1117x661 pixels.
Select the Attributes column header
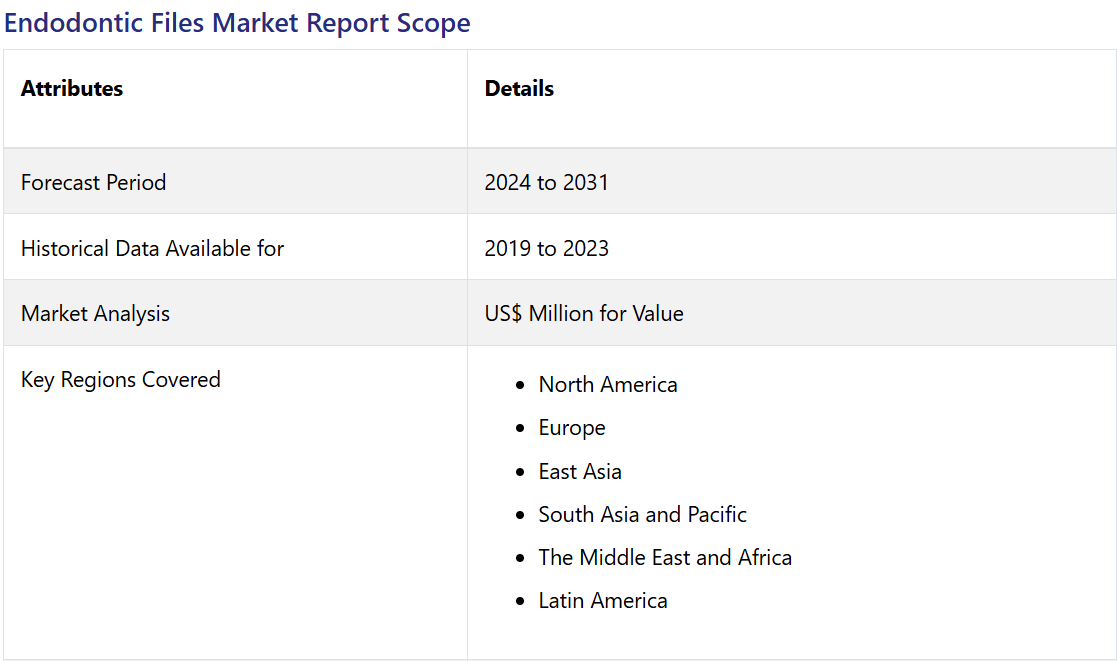(72, 88)
